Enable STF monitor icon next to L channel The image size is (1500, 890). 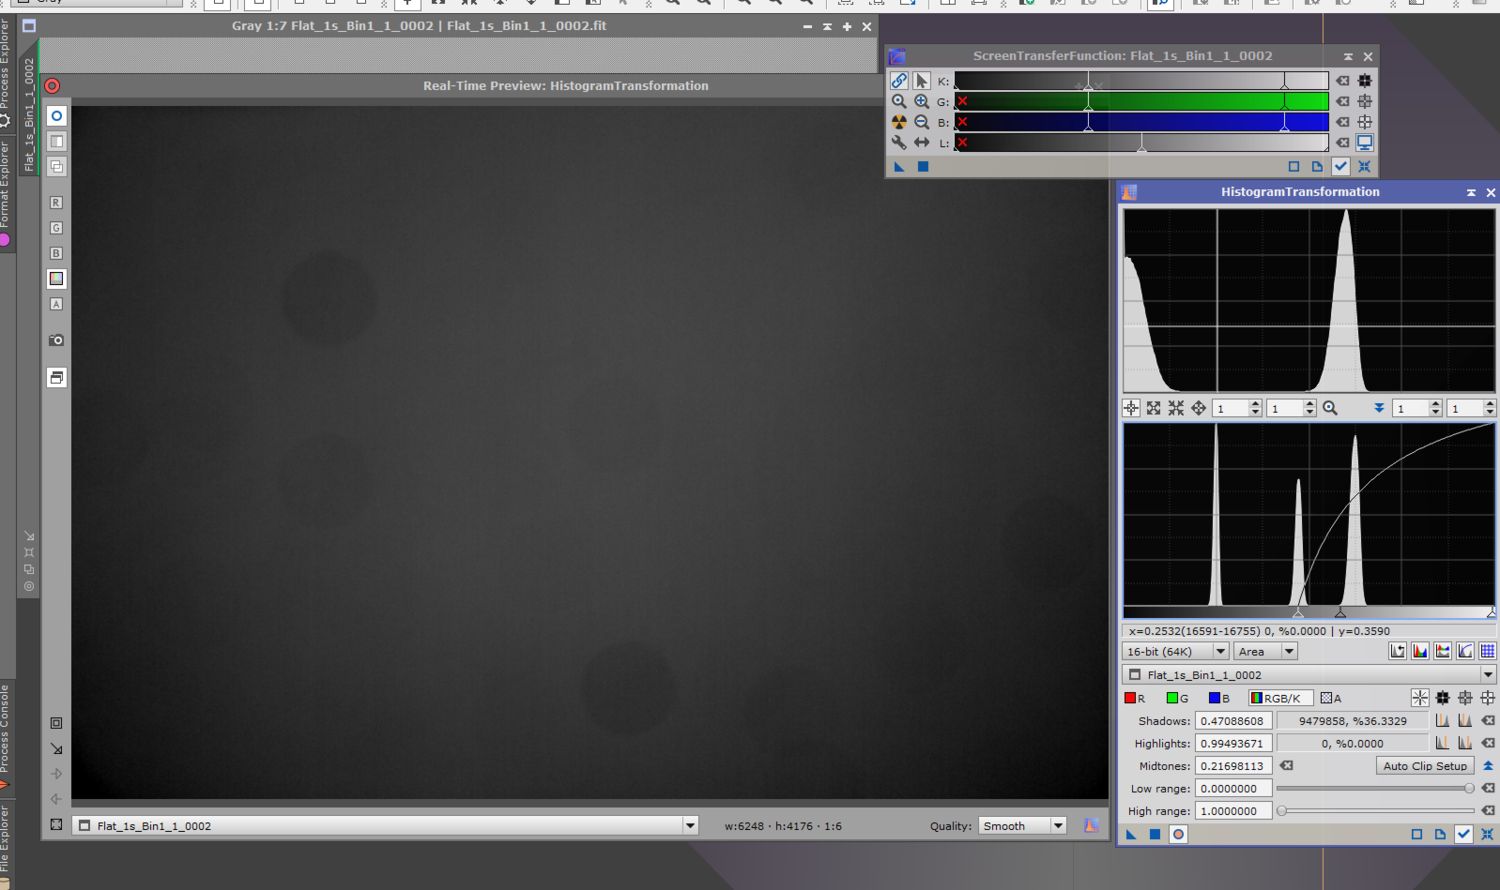(x=1364, y=143)
